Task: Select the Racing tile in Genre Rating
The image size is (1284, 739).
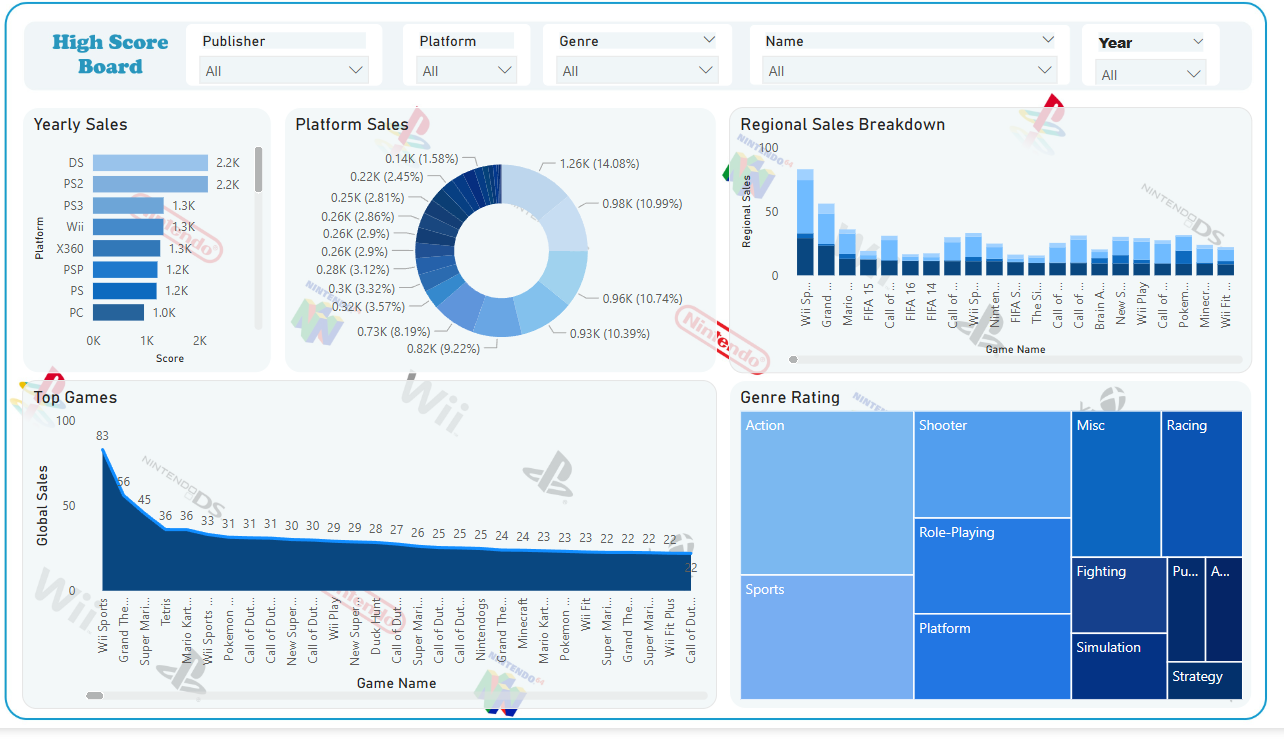Action: (1202, 484)
